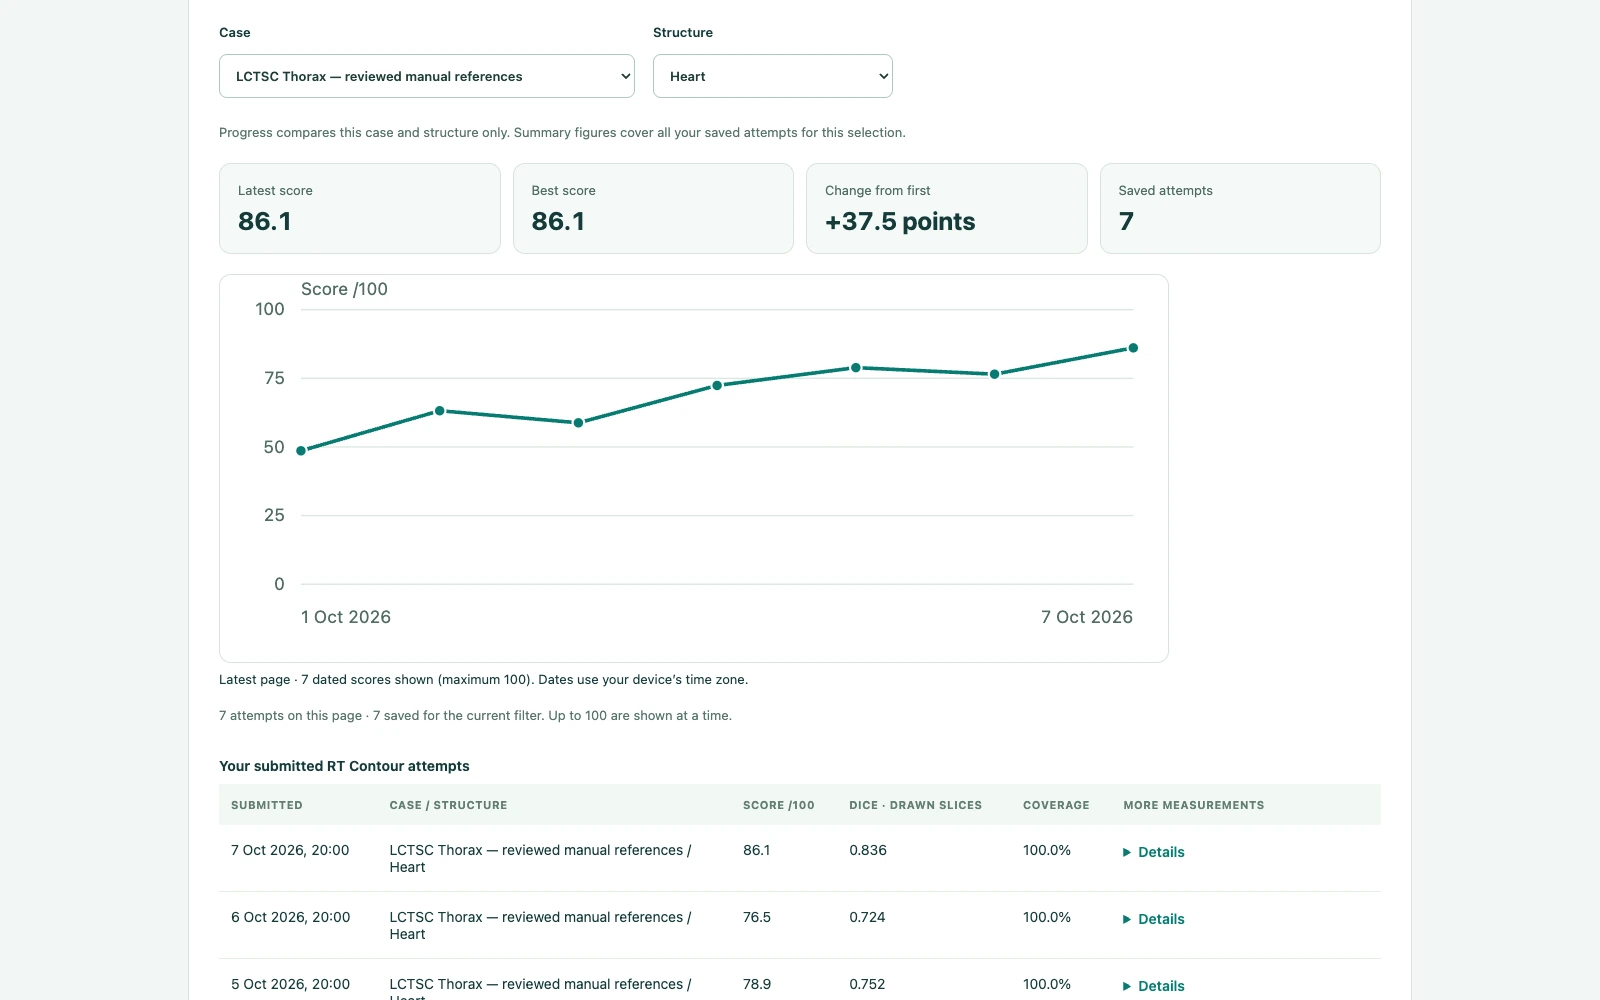Click the score value 78.9 in table
1600x1000 pixels.
[757, 984]
